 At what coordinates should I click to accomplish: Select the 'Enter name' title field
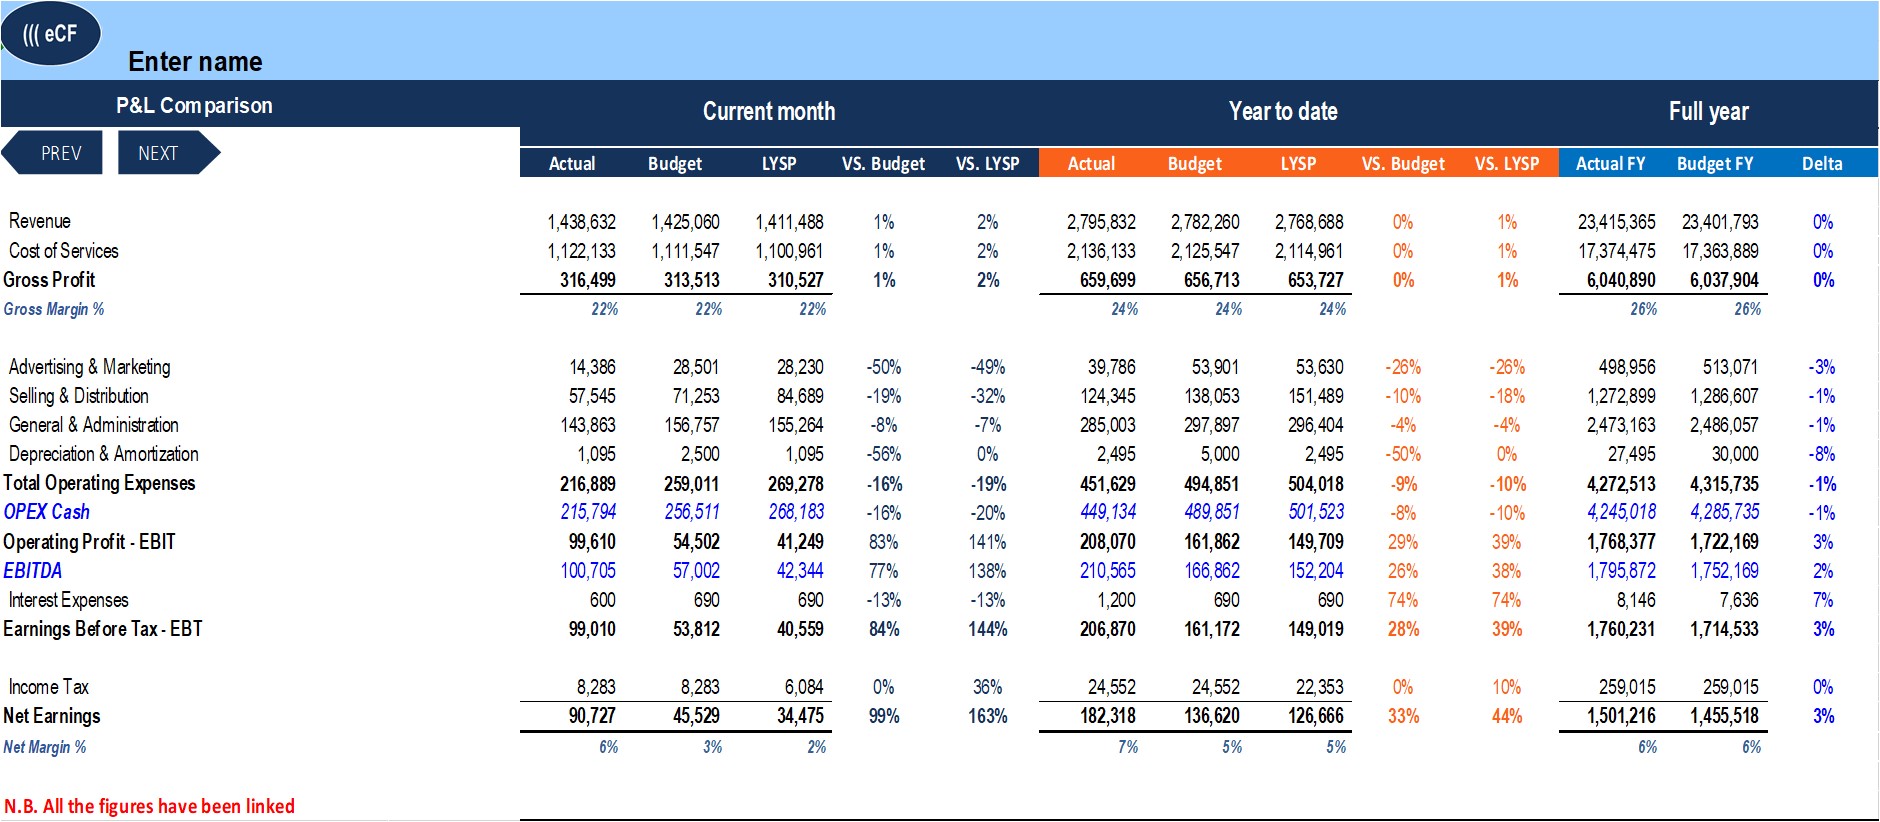click(x=195, y=62)
